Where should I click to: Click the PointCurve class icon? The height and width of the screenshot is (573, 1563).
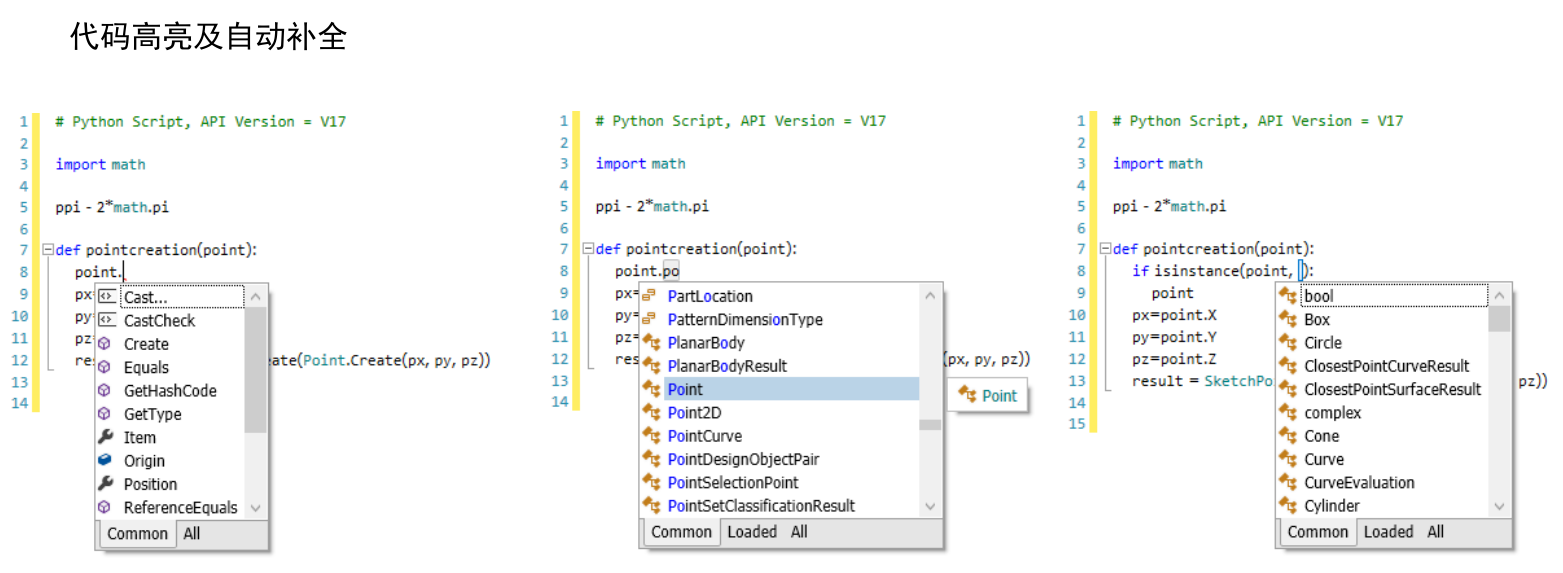coord(651,436)
